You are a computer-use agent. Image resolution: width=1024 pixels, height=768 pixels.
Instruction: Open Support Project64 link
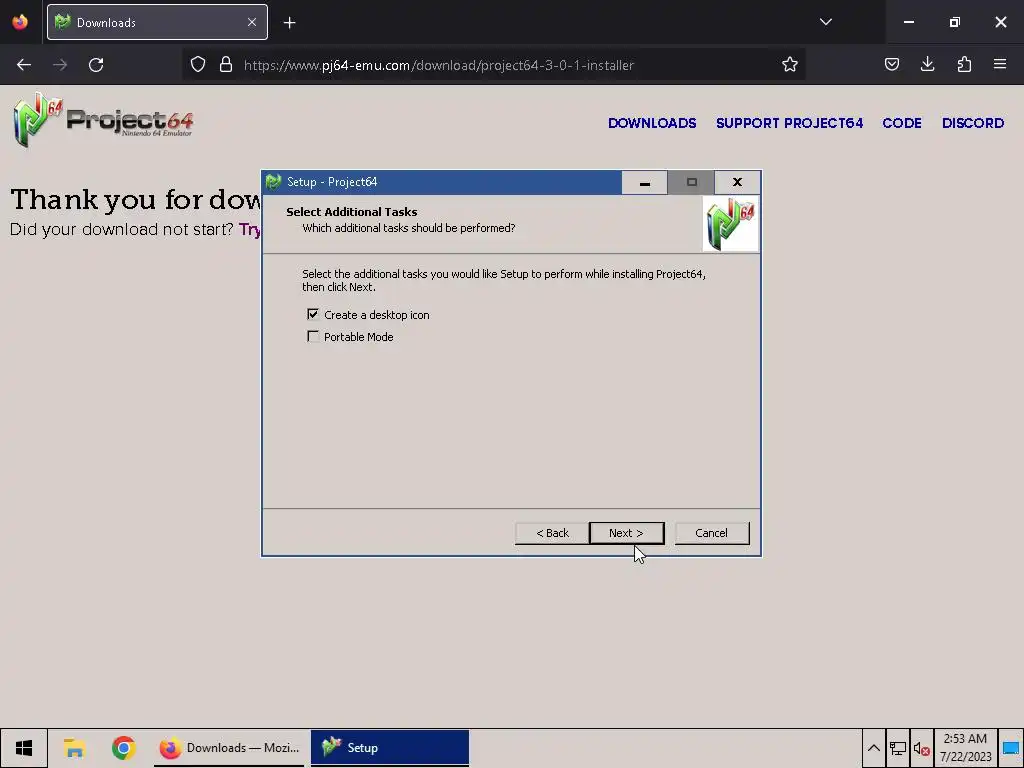point(789,123)
